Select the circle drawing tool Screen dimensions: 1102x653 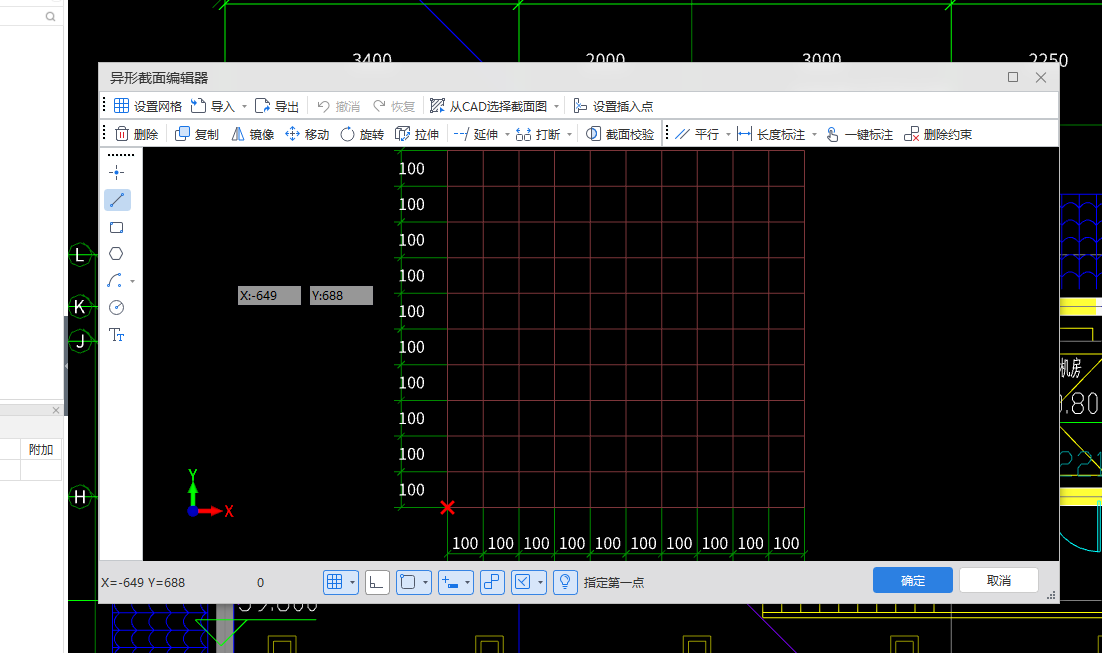coord(117,307)
